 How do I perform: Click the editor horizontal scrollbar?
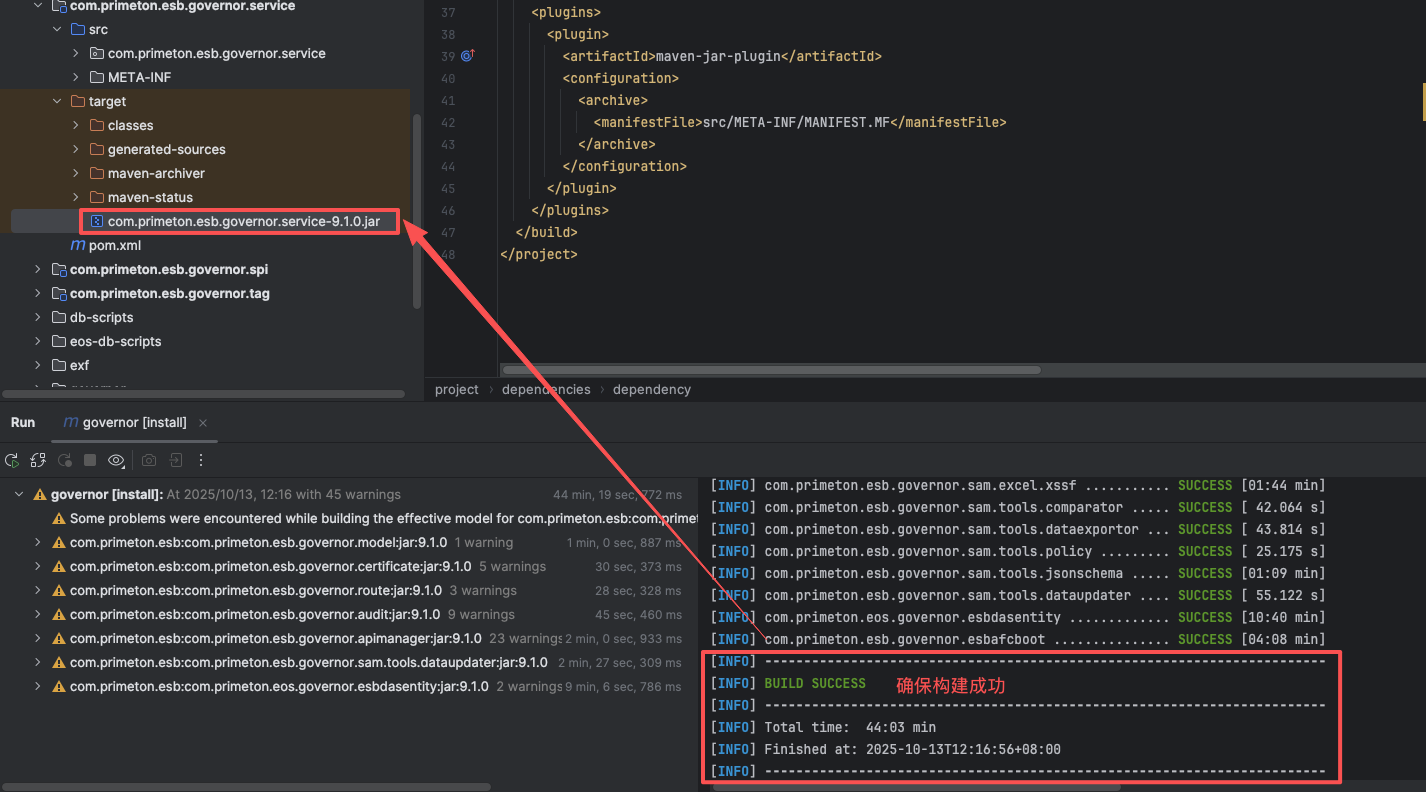pyautogui.click(x=770, y=370)
